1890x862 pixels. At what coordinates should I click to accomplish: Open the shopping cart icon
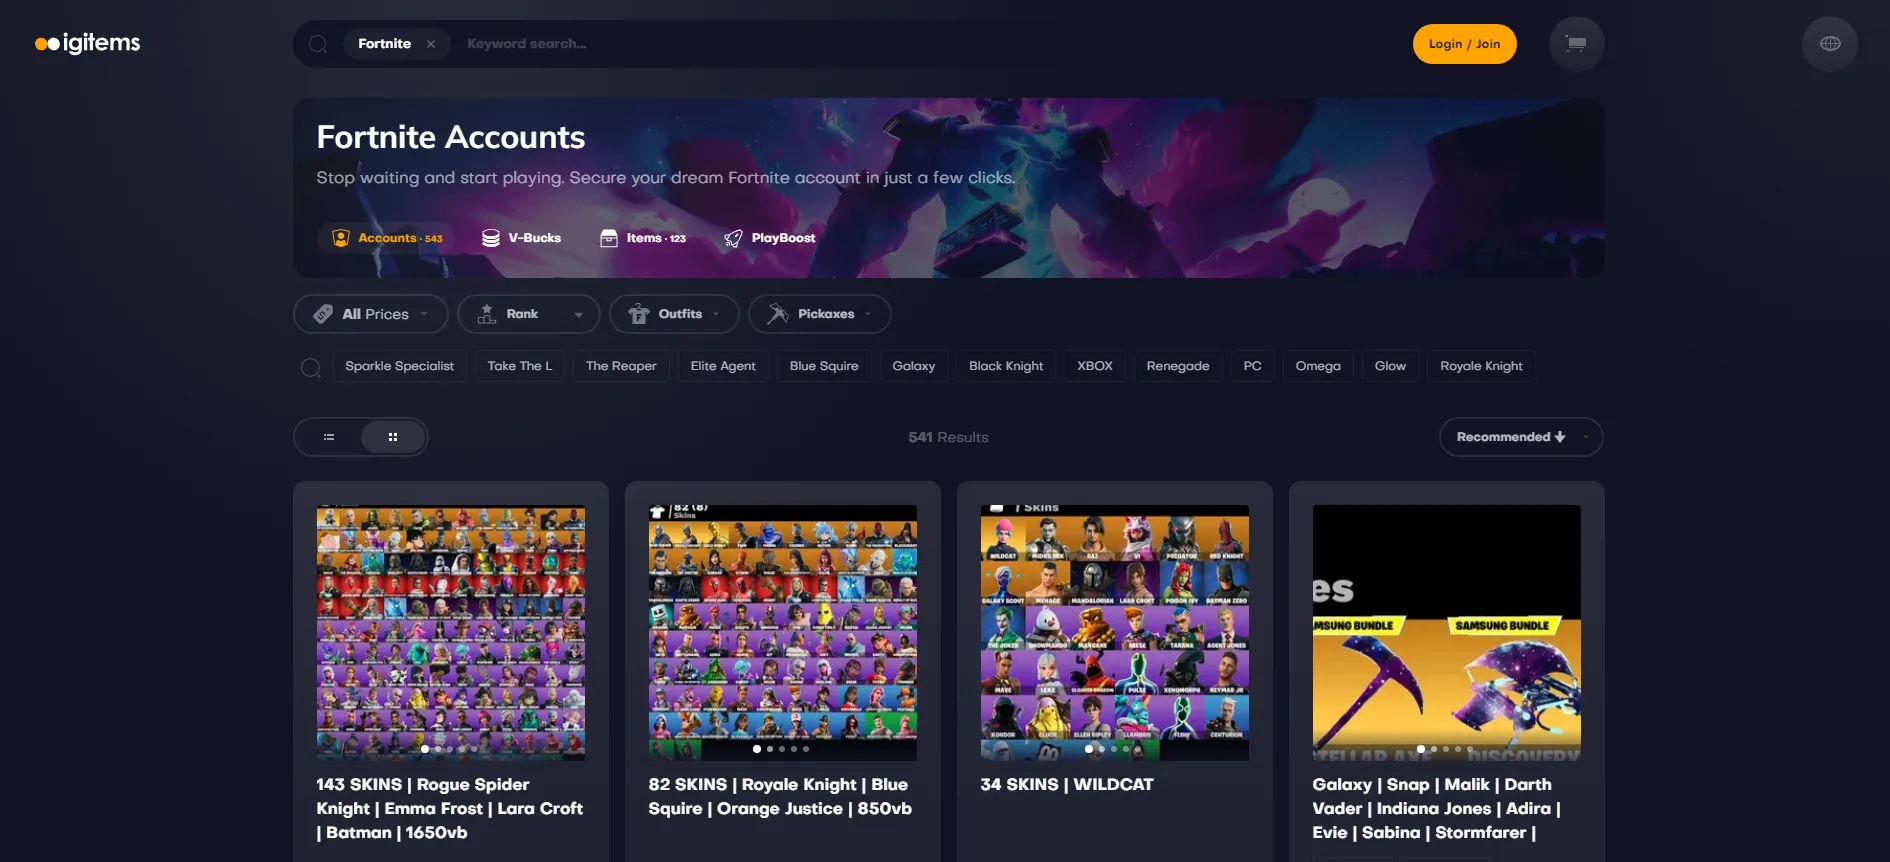click(x=1576, y=44)
